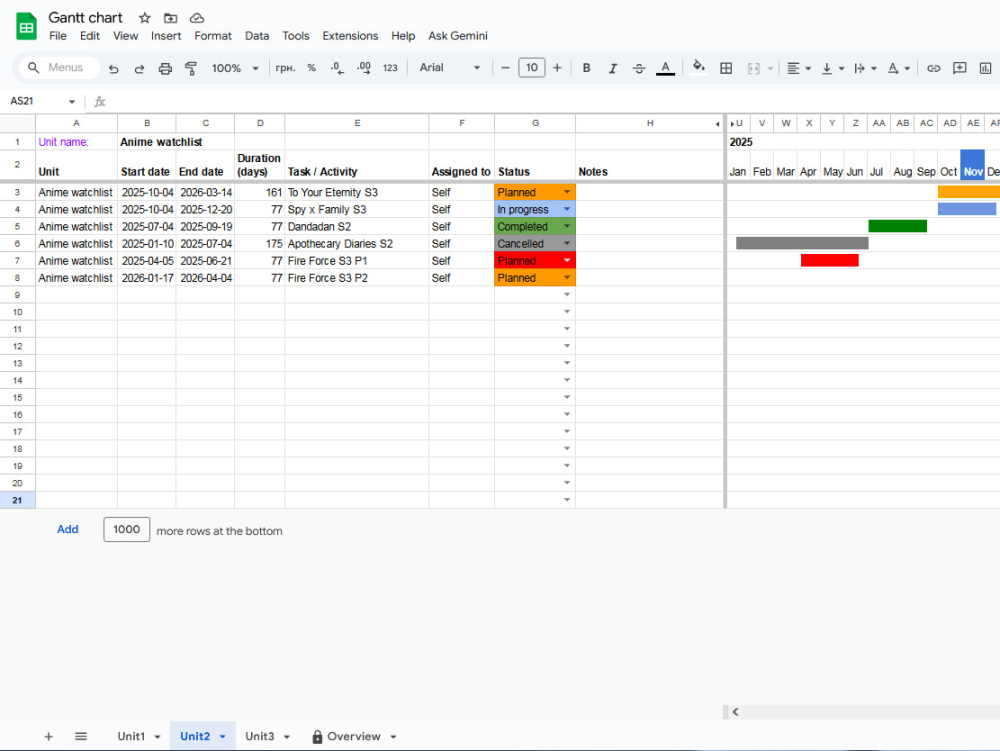1000x751 pixels.
Task: Check the cloud document status icon
Action: click(197, 18)
